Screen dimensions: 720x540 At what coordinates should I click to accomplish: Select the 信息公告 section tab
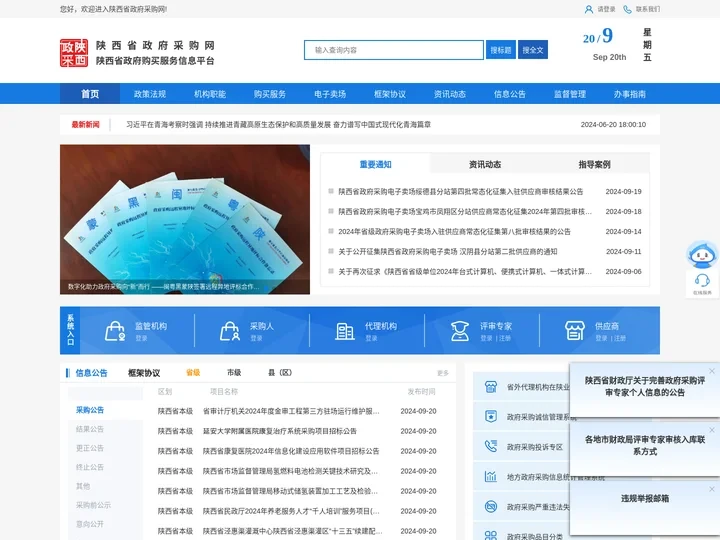pos(91,373)
